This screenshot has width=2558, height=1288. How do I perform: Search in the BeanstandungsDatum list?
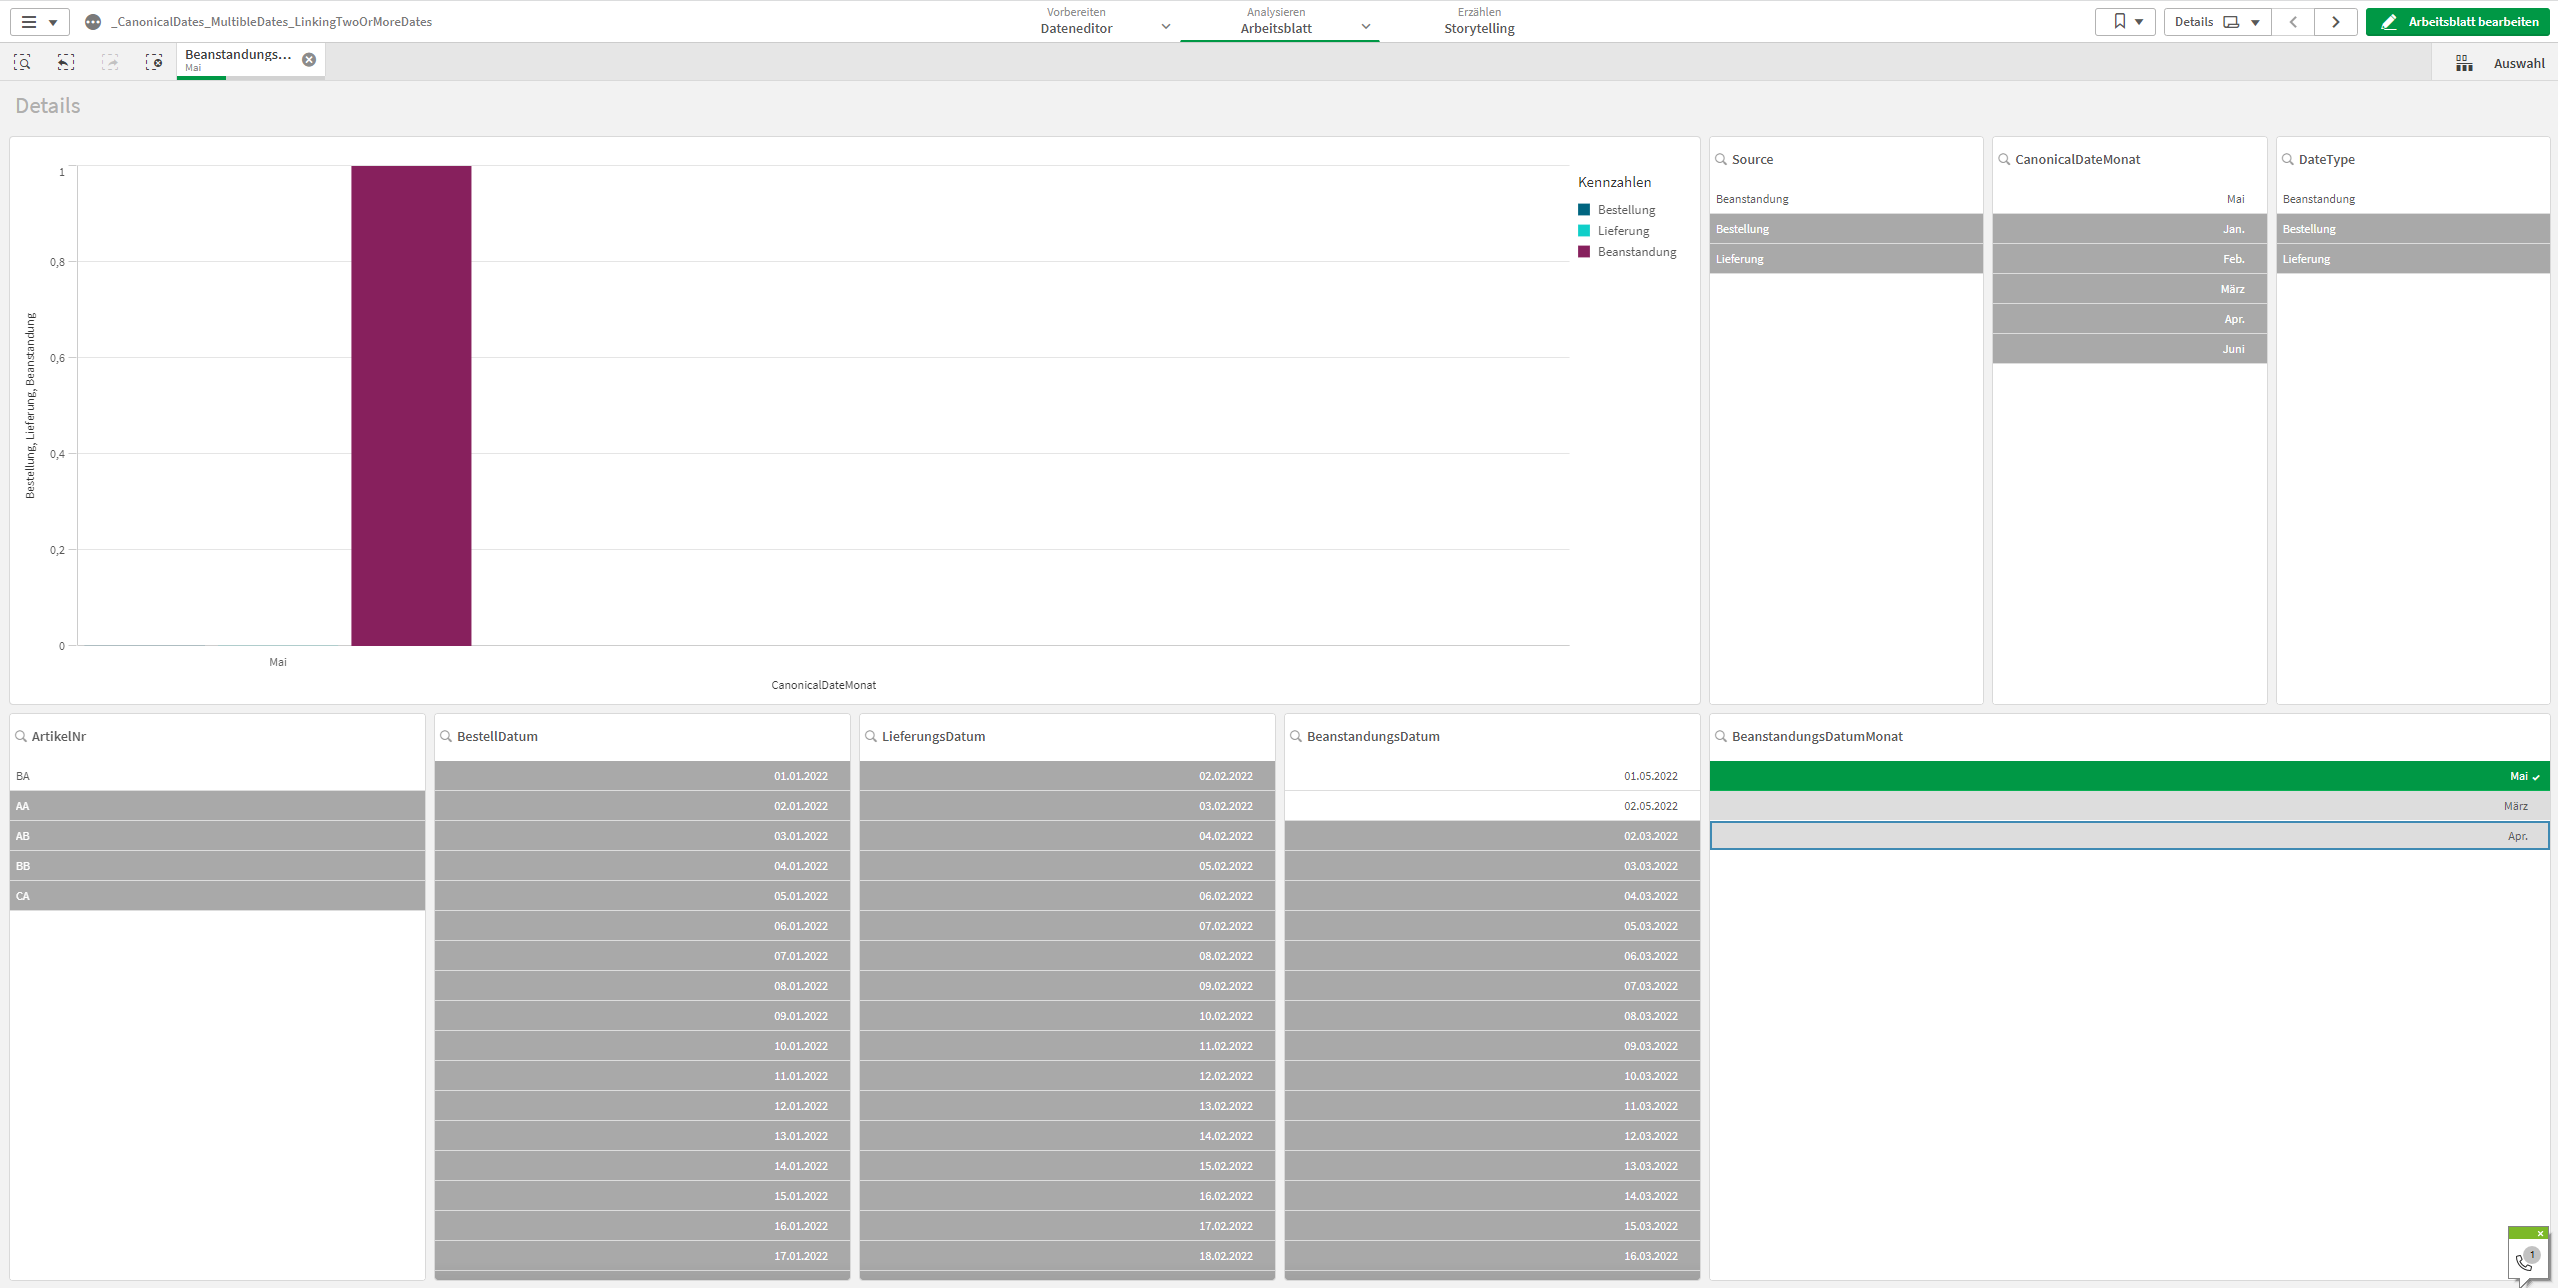point(1296,736)
